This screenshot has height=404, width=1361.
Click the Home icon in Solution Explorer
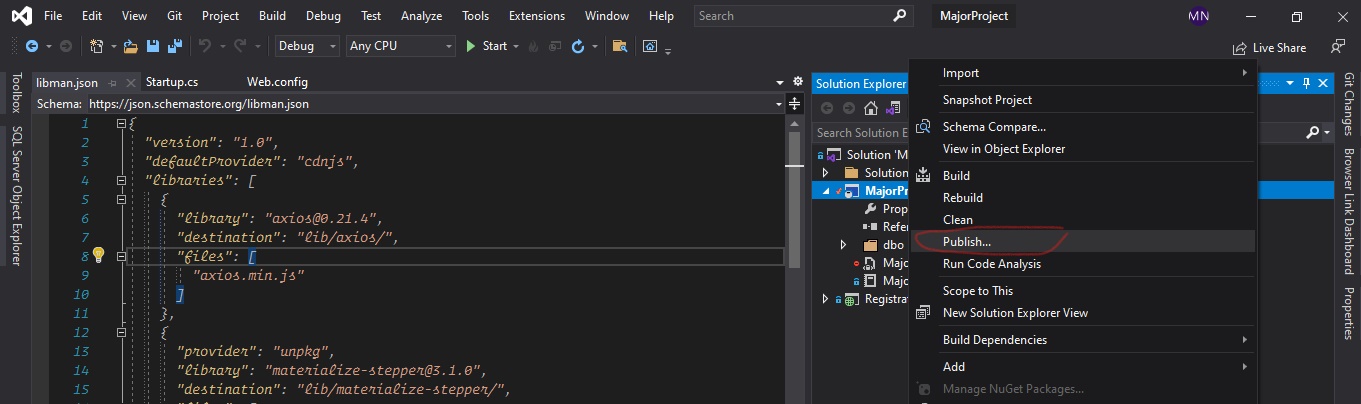[871, 108]
